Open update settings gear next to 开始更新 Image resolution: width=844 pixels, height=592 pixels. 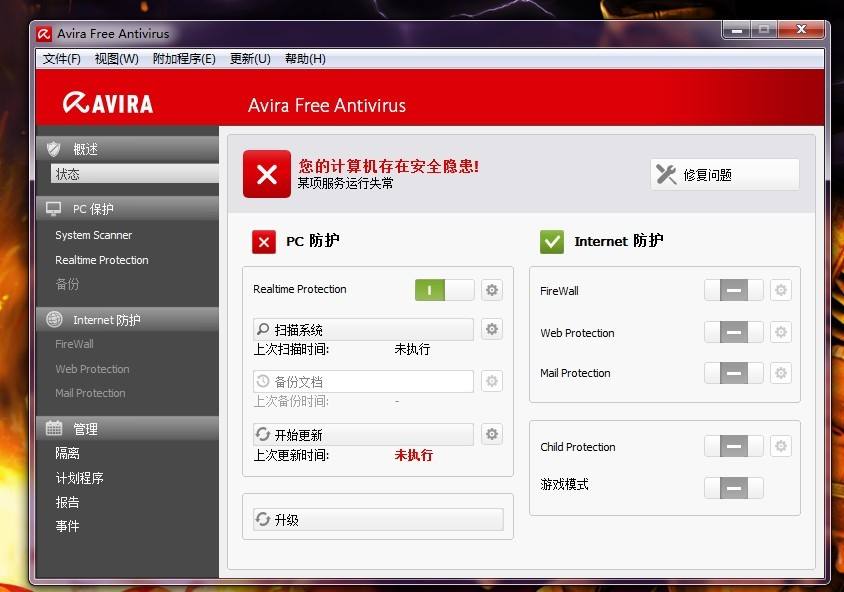(x=491, y=433)
